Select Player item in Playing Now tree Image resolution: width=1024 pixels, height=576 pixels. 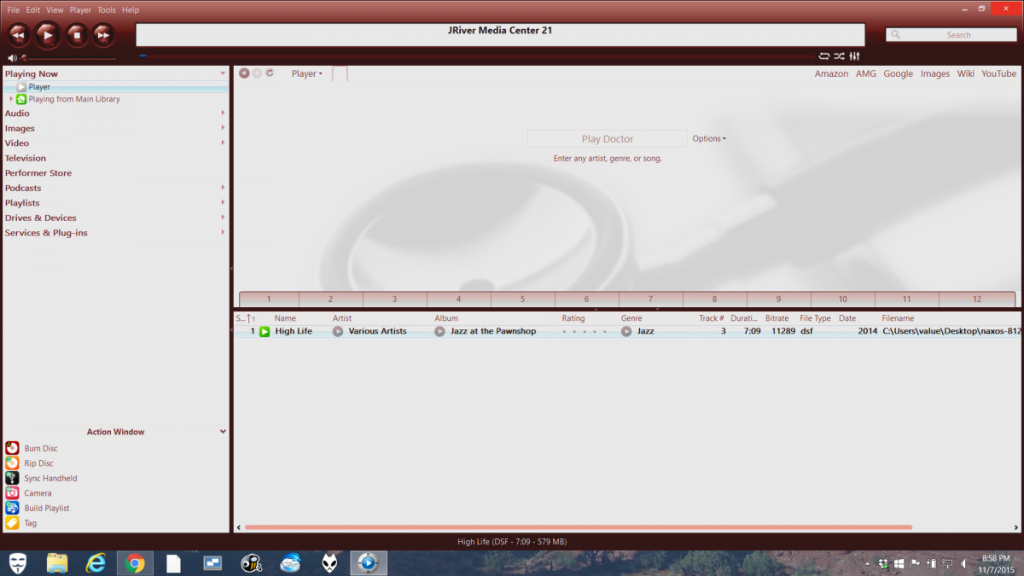tap(39, 87)
